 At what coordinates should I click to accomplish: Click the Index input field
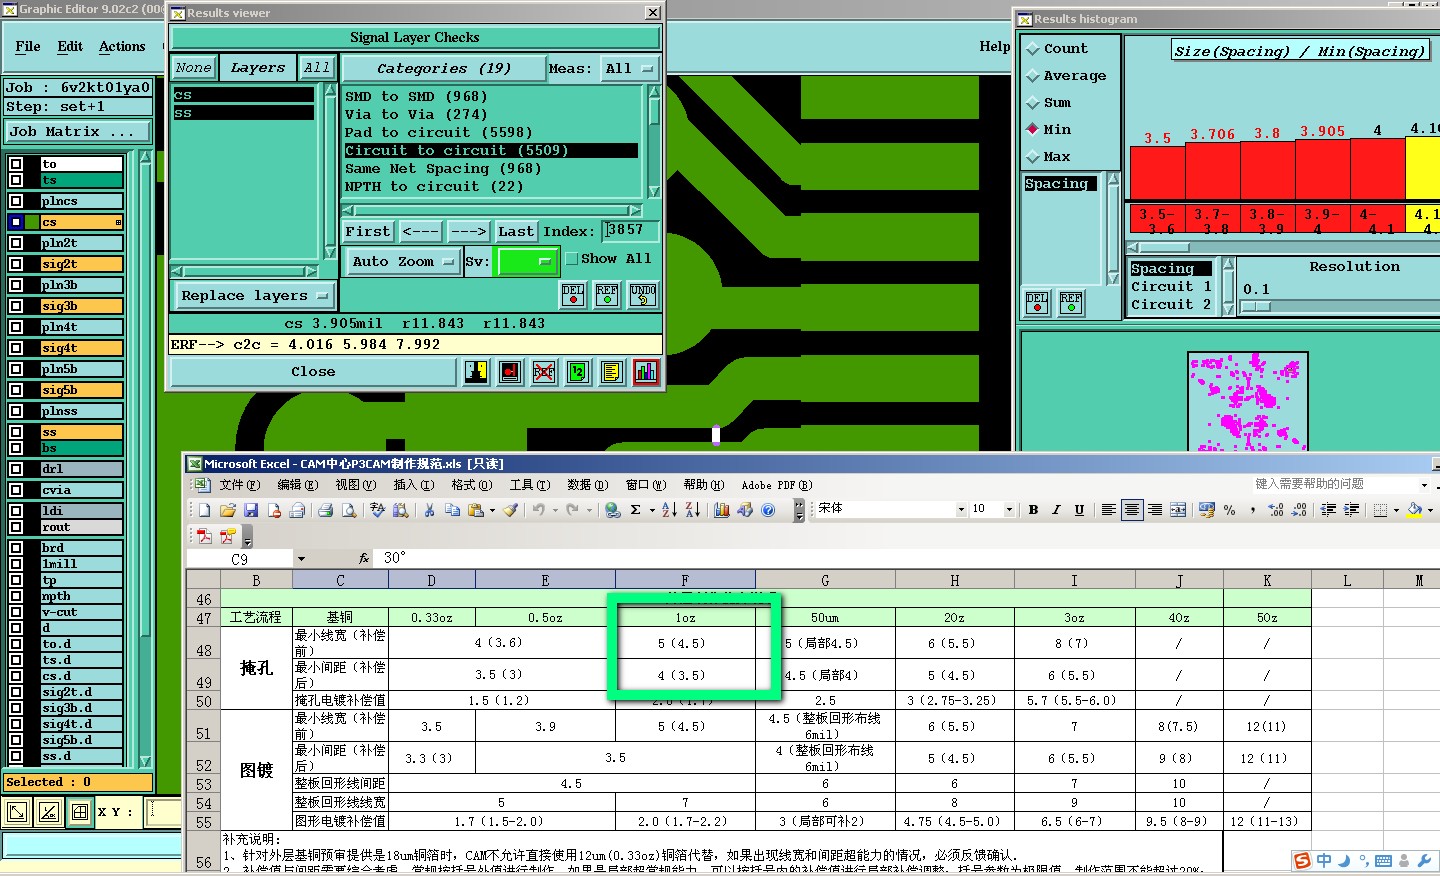tap(630, 231)
